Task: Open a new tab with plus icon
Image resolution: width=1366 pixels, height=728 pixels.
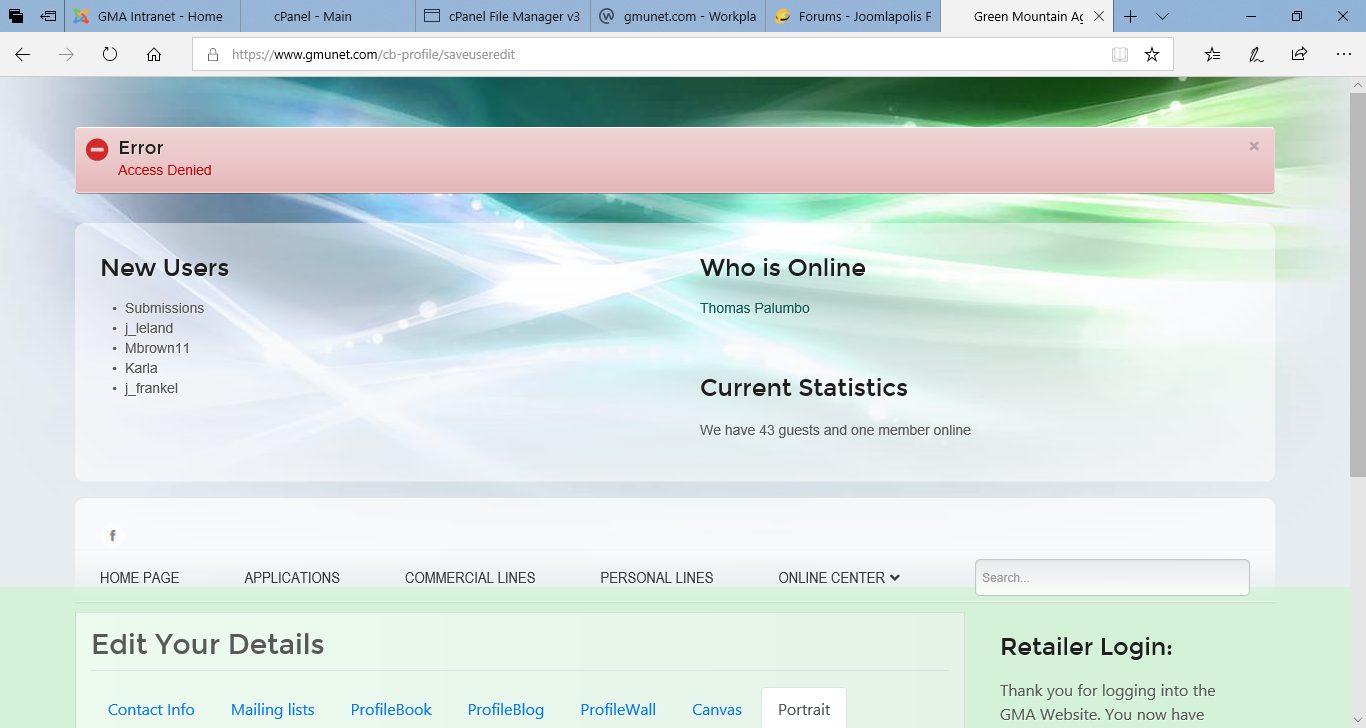Action: pos(1130,17)
